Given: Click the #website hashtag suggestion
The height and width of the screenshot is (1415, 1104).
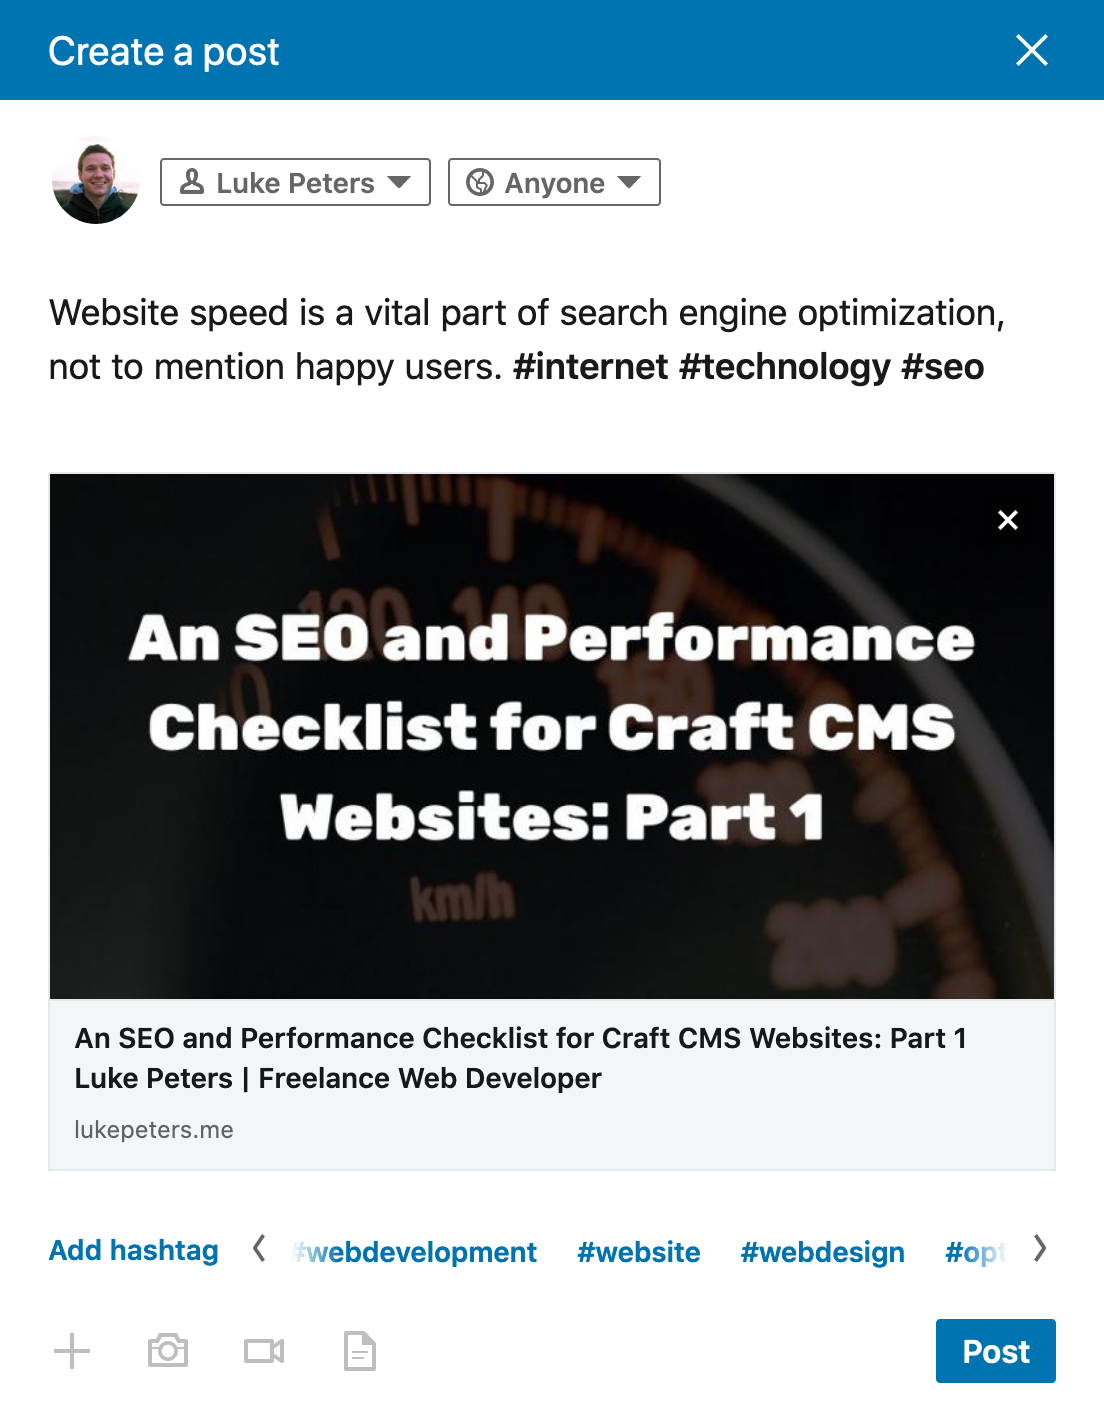Looking at the screenshot, I should click(x=638, y=1251).
